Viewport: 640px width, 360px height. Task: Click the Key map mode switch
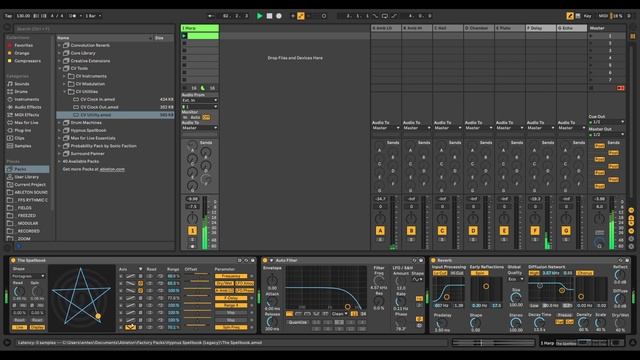(x=587, y=16)
